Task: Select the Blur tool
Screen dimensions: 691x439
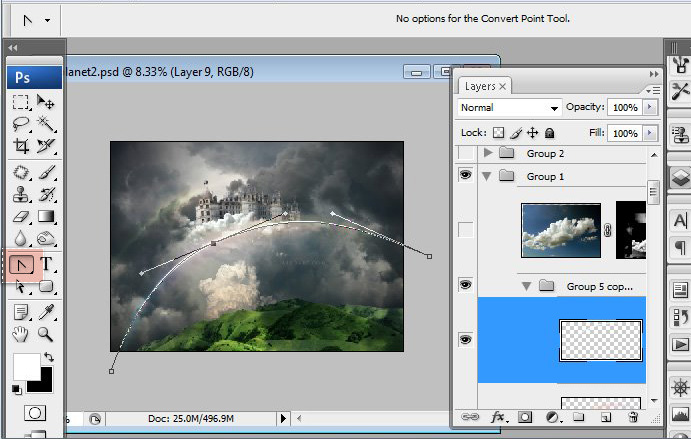Action: click(x=20, y=238)
